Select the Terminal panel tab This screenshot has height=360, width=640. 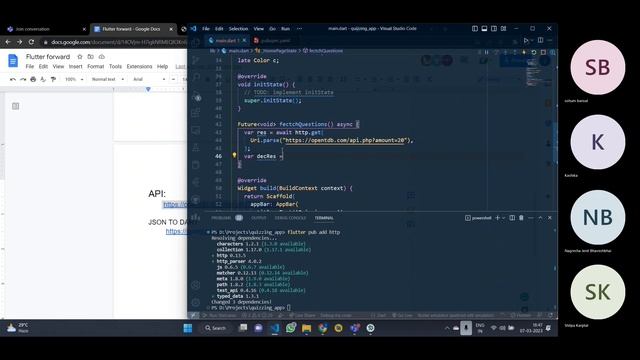pos(324,218)
